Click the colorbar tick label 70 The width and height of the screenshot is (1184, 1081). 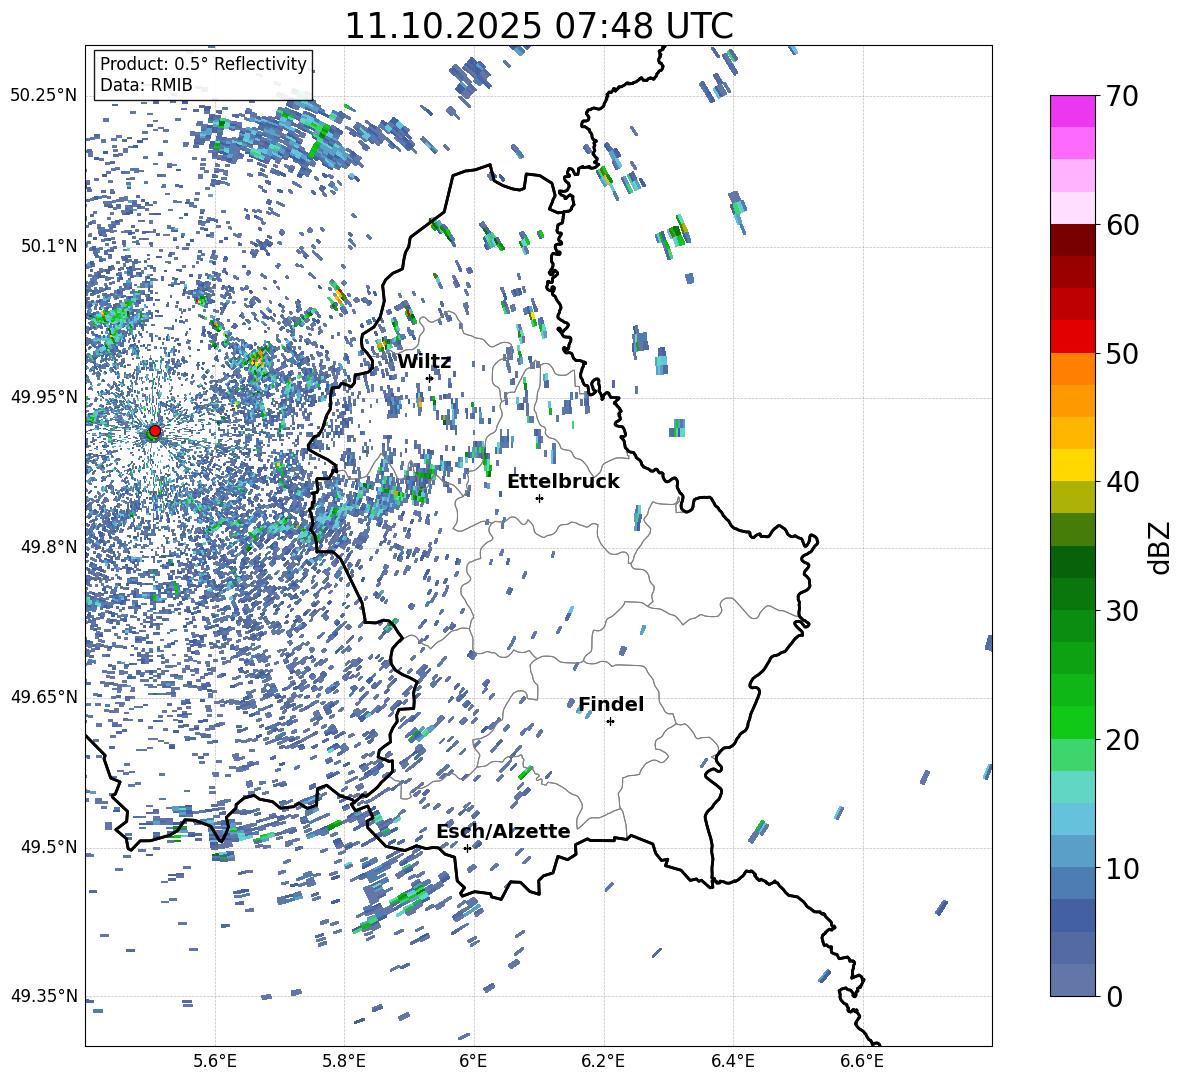(1122, 96)
